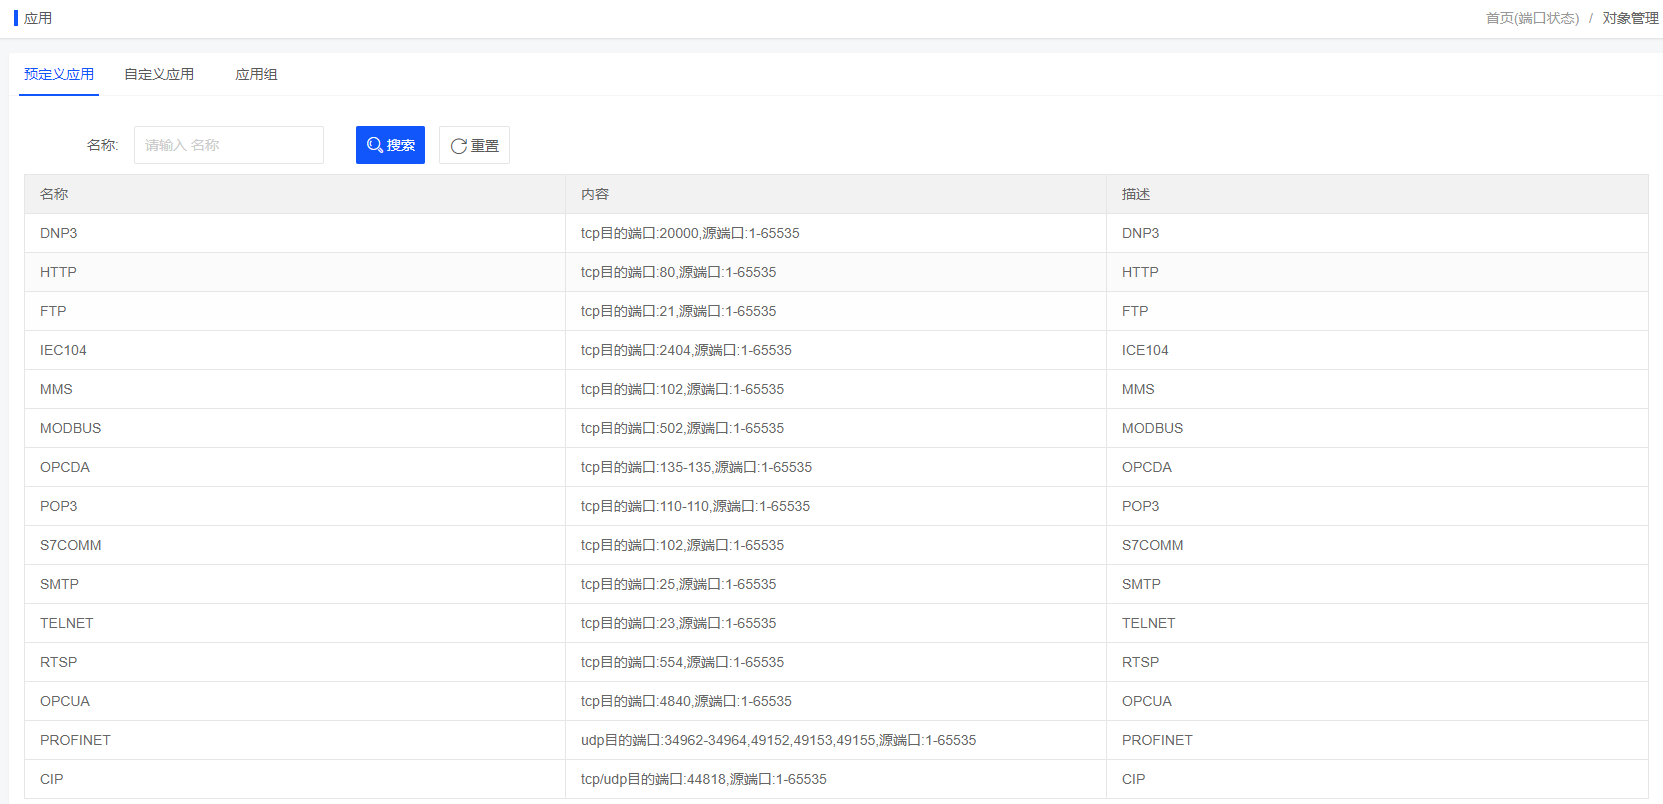The width and height of the screenshot is (1663, 804).
Task: Click content cell with port 25
Action: click(836, 584)
